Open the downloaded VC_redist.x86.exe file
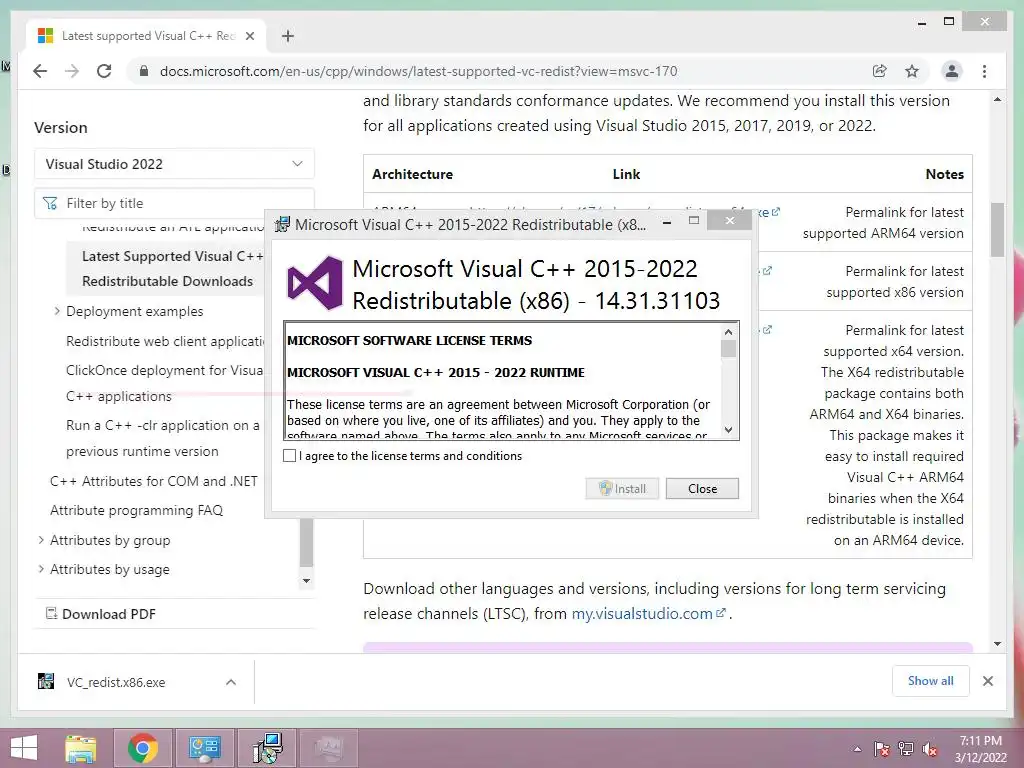 coord(116,682)
